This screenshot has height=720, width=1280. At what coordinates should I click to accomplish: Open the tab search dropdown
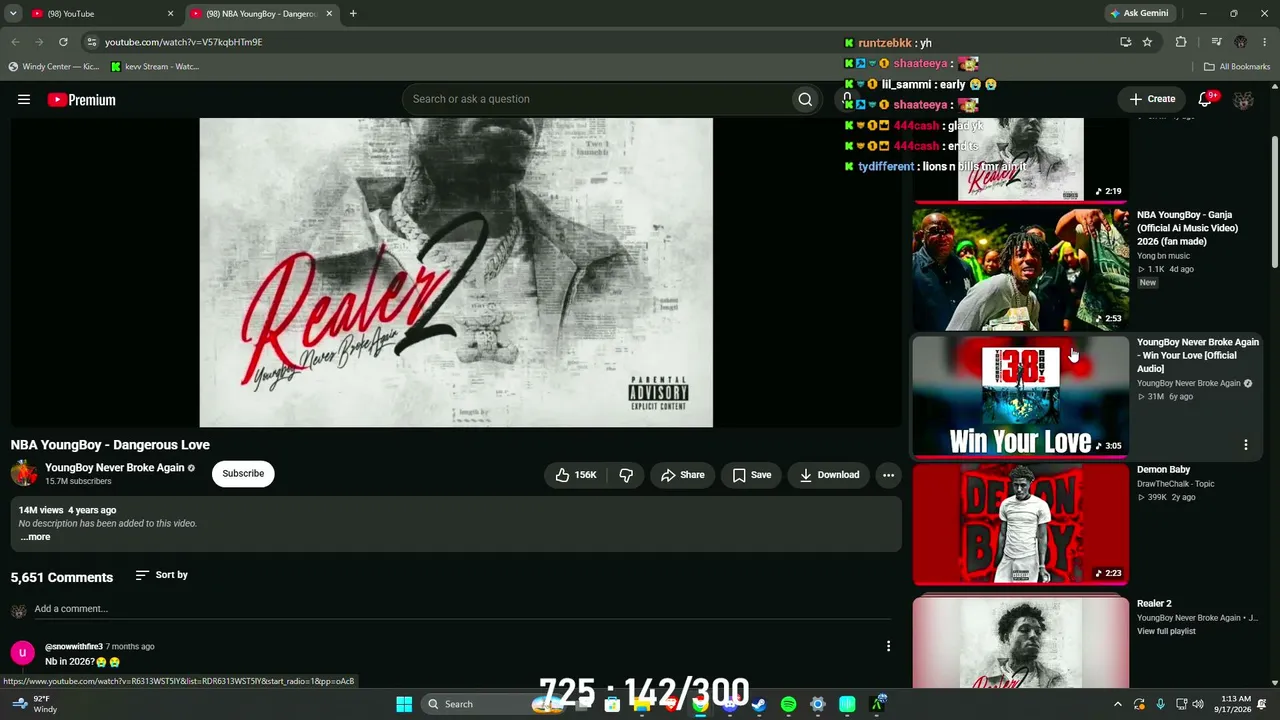click(13, 14)
